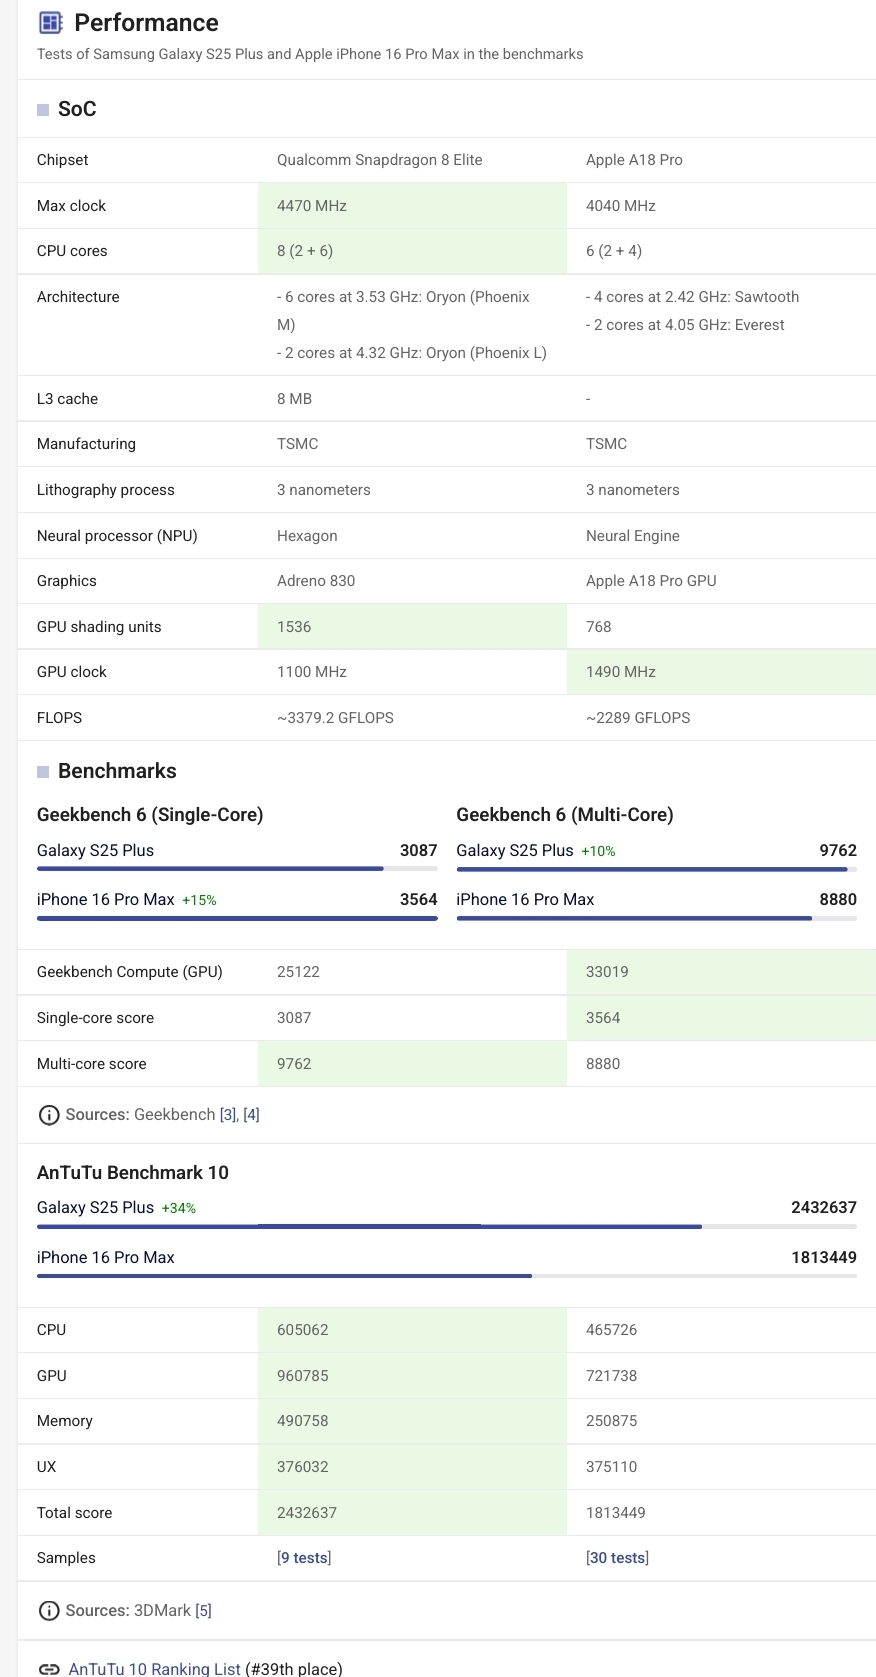This screenshot has height=1677, width=876.
Task: Select the Benchmarks section heading
Action: click(x=117, y=771)
